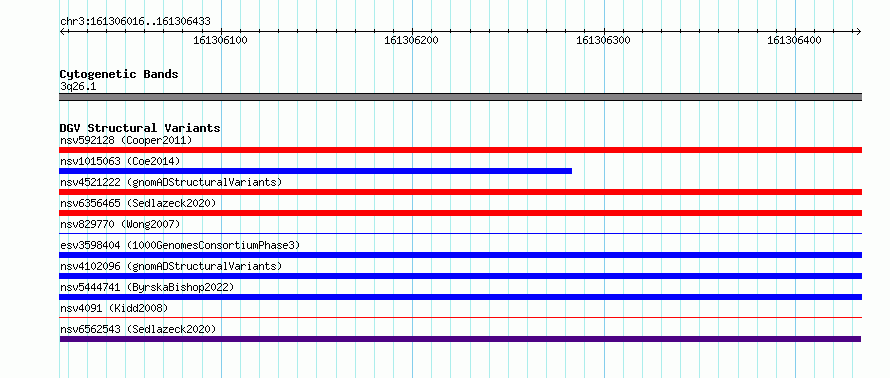Click the Cytogenetic Bands track title
The width and height of the screenshot is (890, 378).
[119, 74]
